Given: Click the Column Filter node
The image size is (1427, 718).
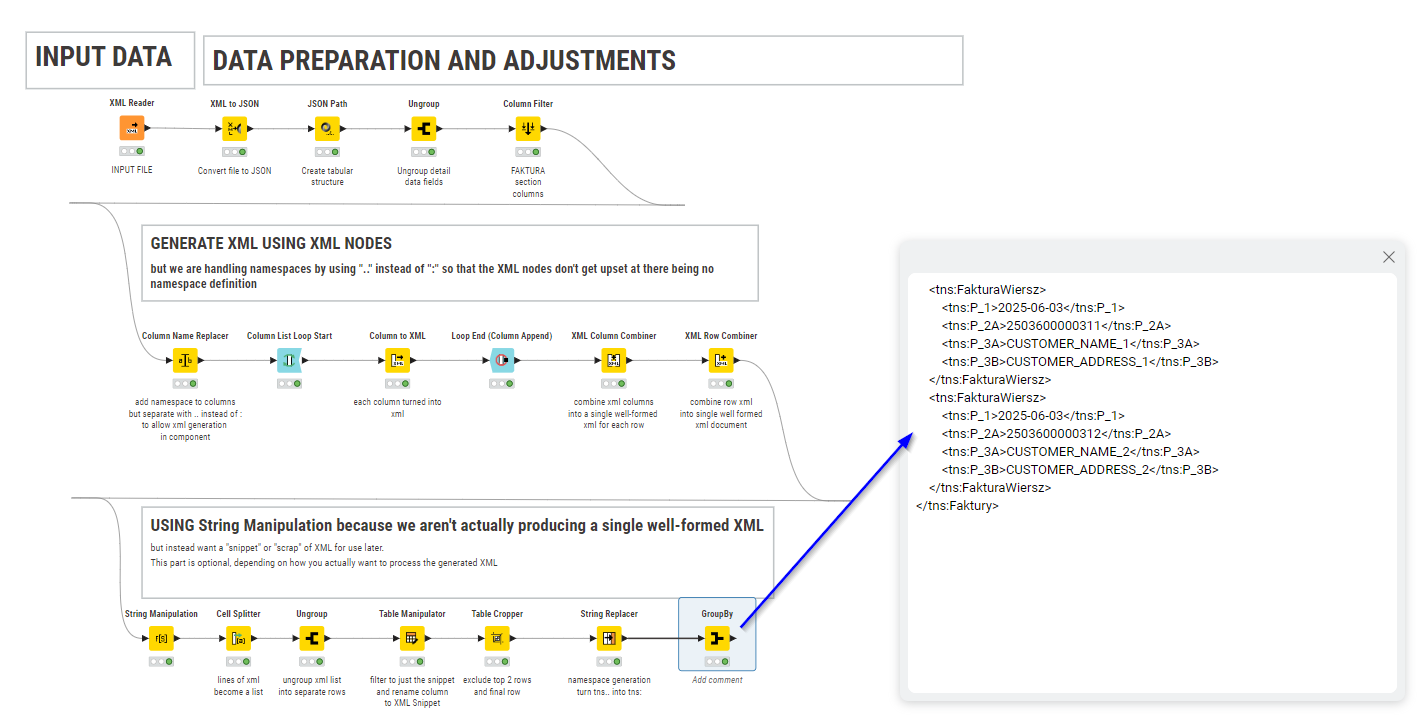Looking at the screenshot, I should (528, 128).
